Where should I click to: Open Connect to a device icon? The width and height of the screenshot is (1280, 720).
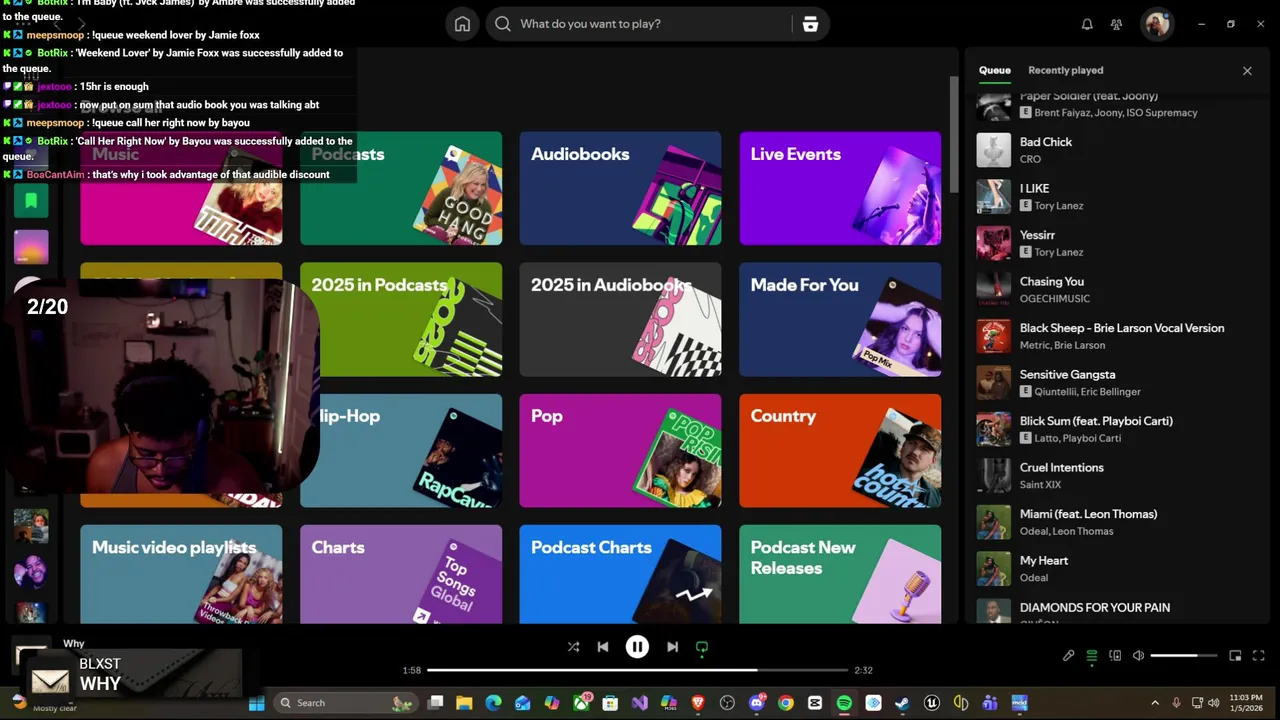coord(1115,656)
